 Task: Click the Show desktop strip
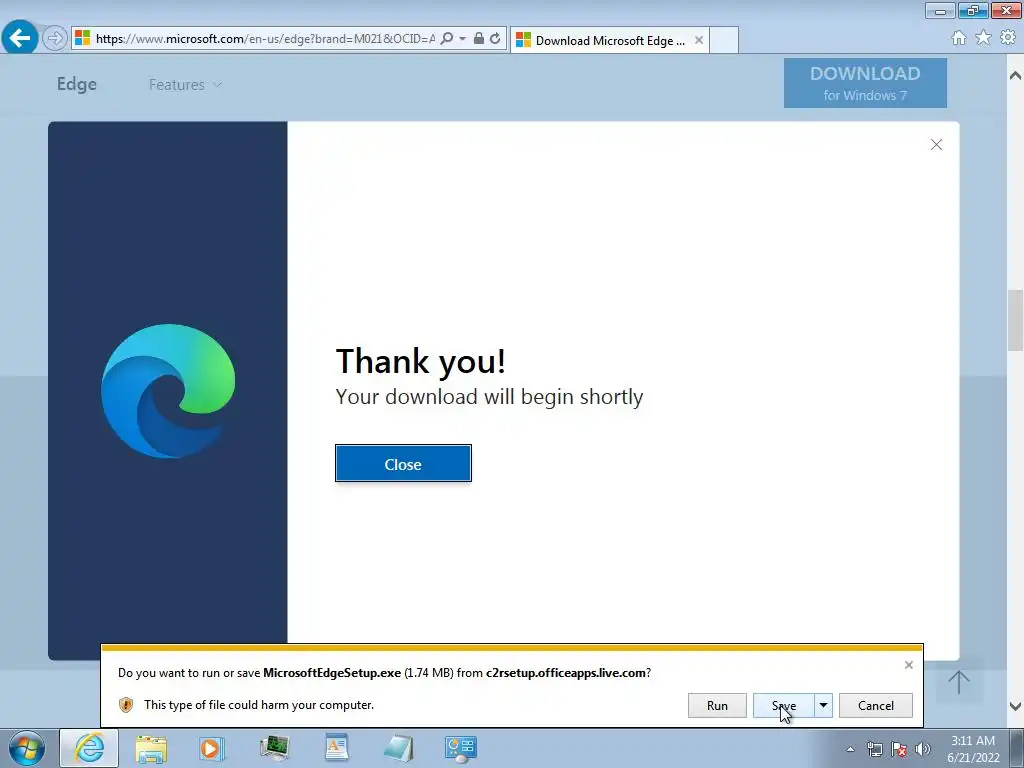click(x=1016, y=748)
